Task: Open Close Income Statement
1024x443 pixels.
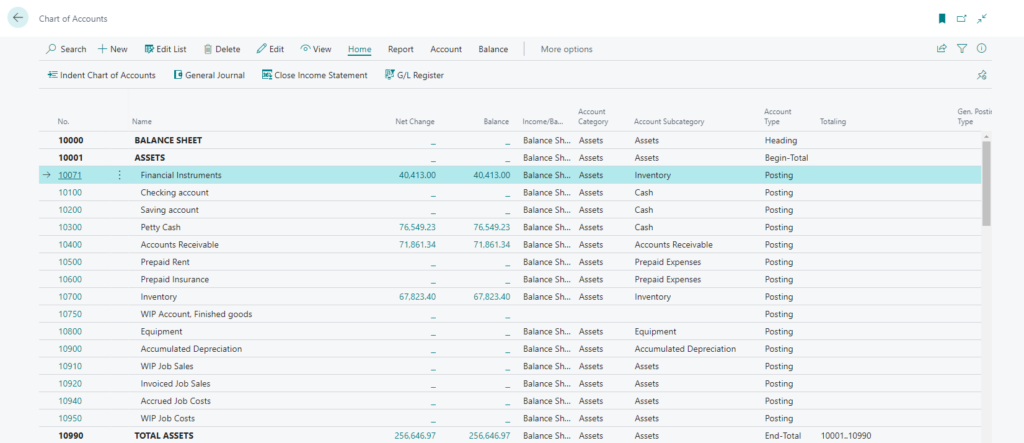Action: pyautogui.click(x=314, y=75)
